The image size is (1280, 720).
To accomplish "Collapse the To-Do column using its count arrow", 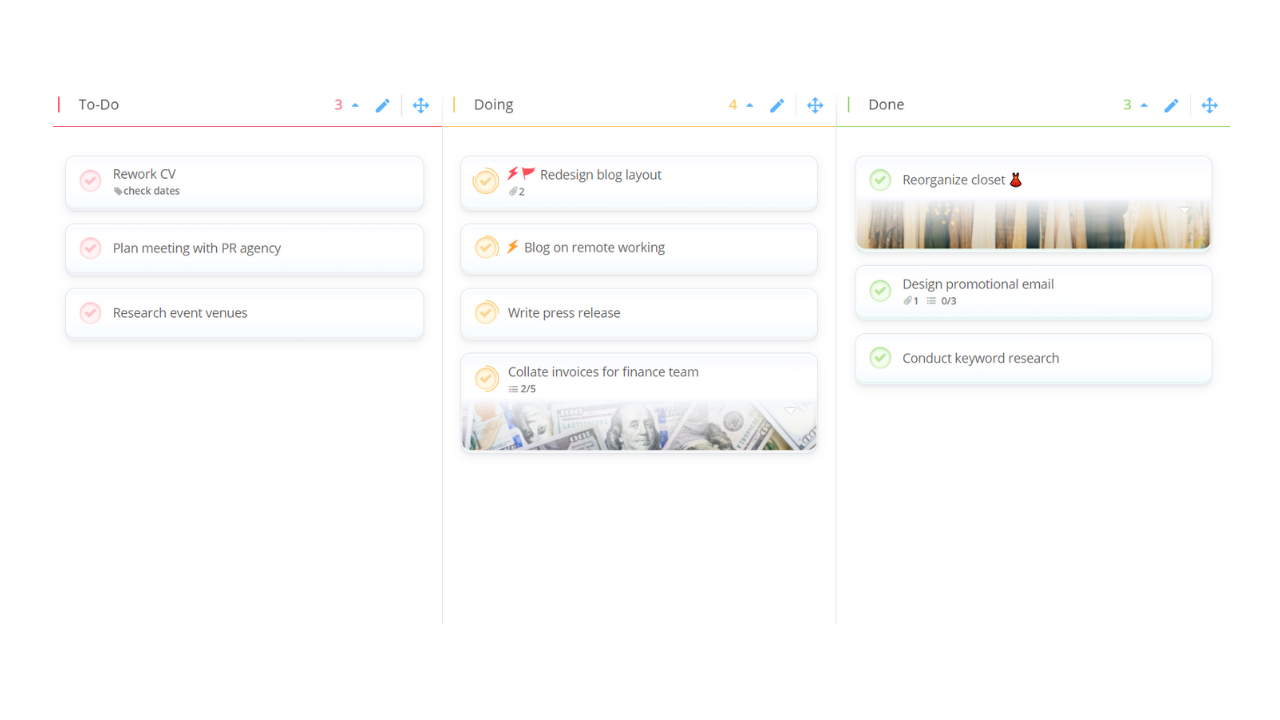I will point(355,105).
